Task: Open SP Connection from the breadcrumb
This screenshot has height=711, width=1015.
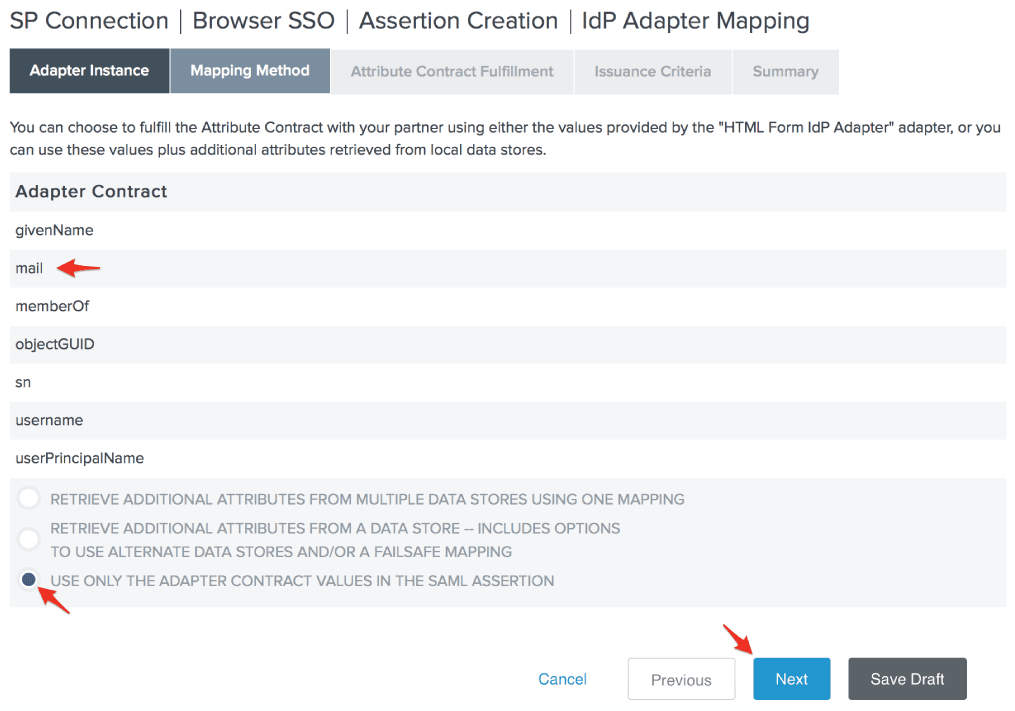Action: point(88,20)
